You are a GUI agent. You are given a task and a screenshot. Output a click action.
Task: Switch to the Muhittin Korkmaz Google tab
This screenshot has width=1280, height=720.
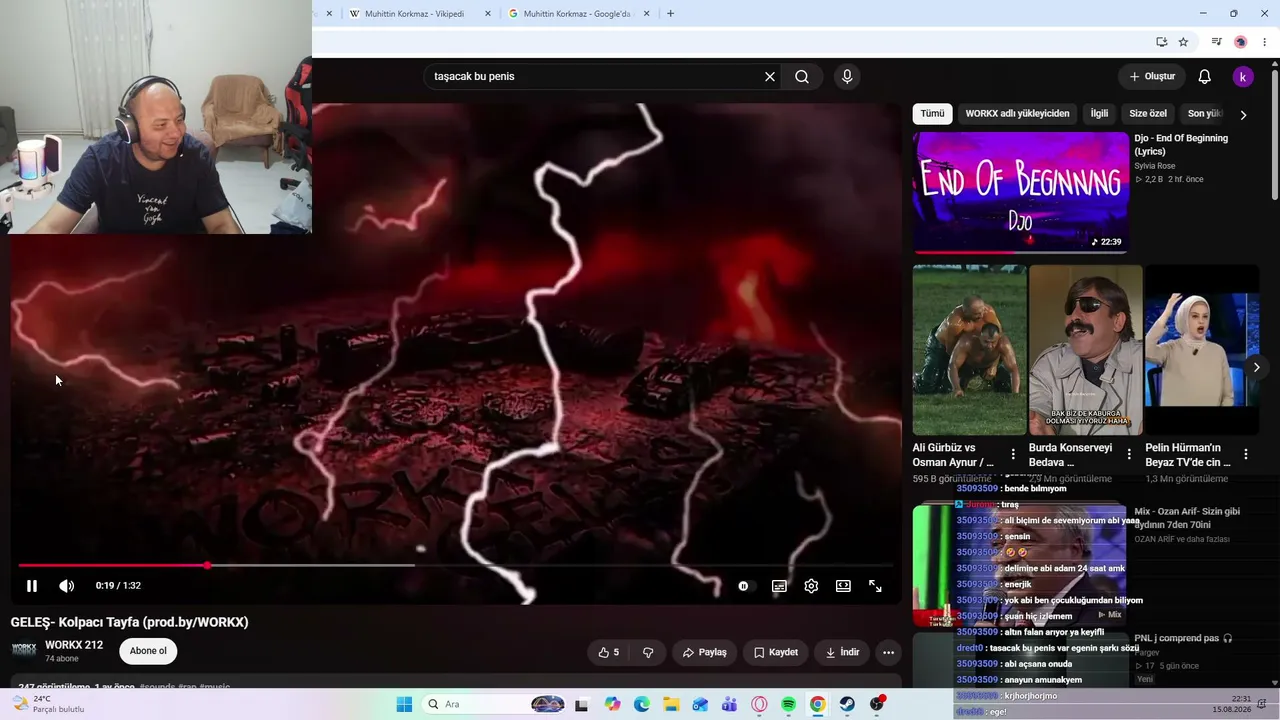[x=577, y=14]
